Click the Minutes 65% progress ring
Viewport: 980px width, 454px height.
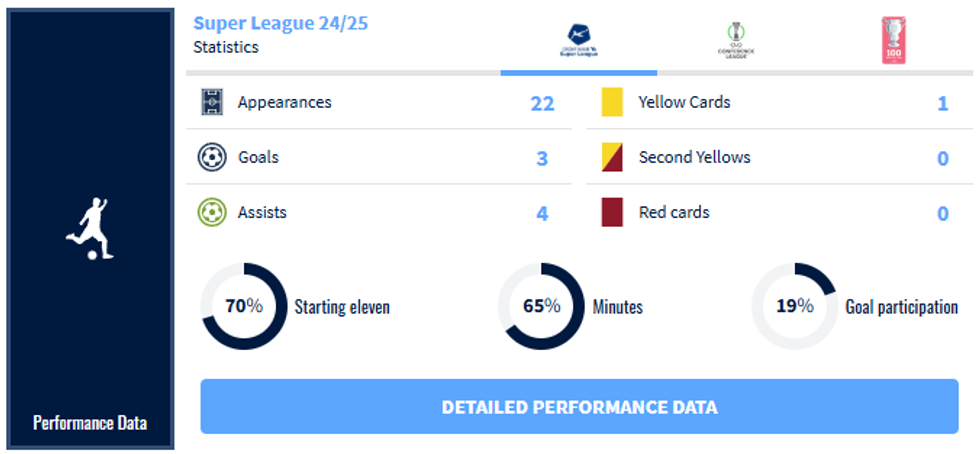pos(541,306)
